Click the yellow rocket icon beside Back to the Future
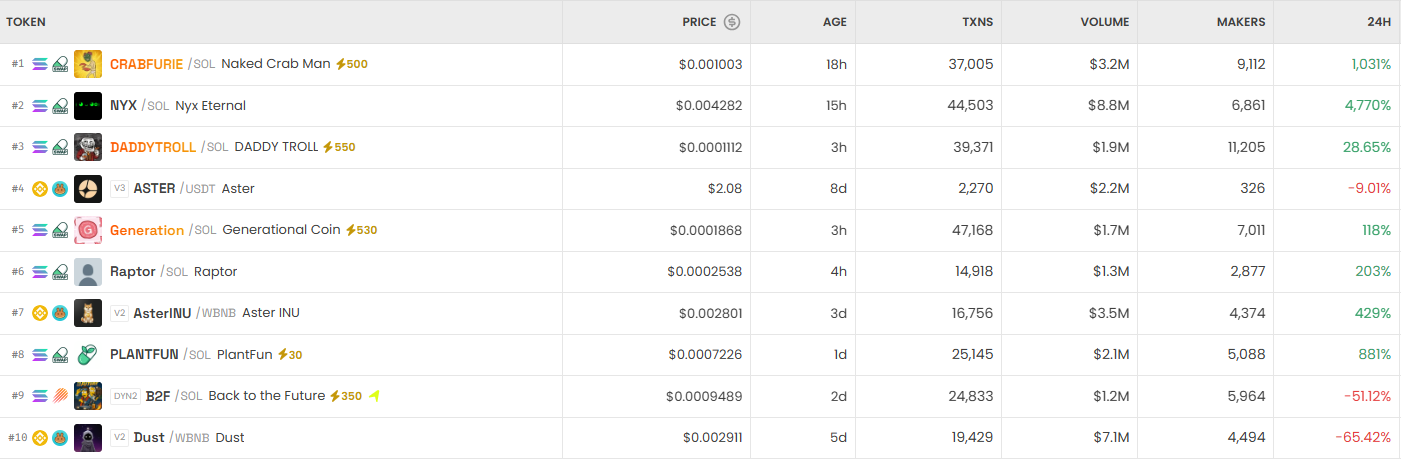 [375, 396]
